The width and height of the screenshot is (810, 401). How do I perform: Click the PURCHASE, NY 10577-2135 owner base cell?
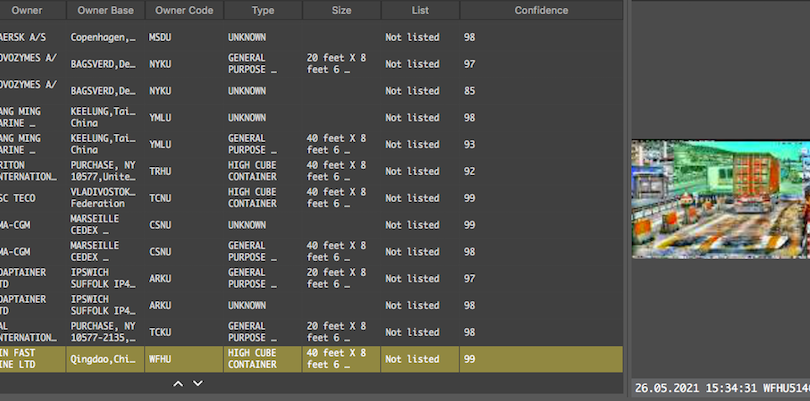105,332
